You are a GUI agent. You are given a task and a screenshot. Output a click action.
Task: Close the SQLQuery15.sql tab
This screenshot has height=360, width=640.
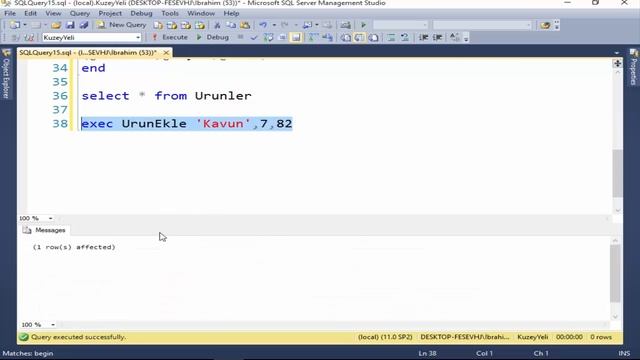(166, 53)
